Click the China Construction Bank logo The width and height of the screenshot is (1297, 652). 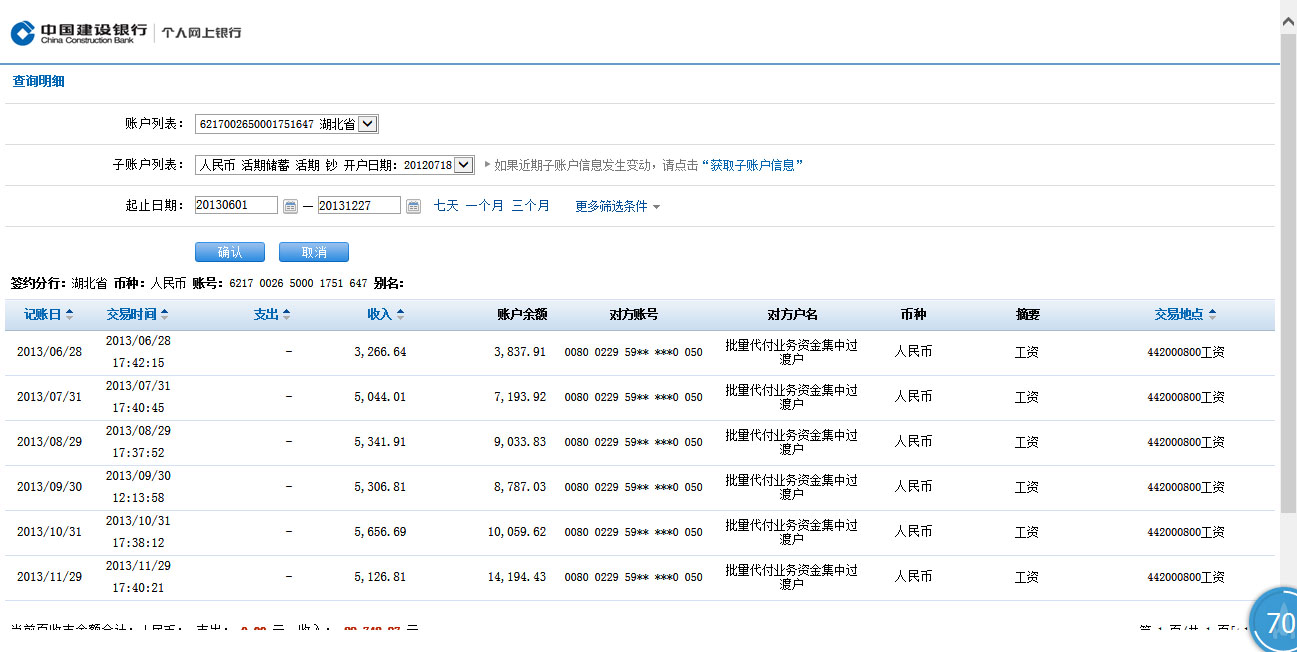click(79, 33)
